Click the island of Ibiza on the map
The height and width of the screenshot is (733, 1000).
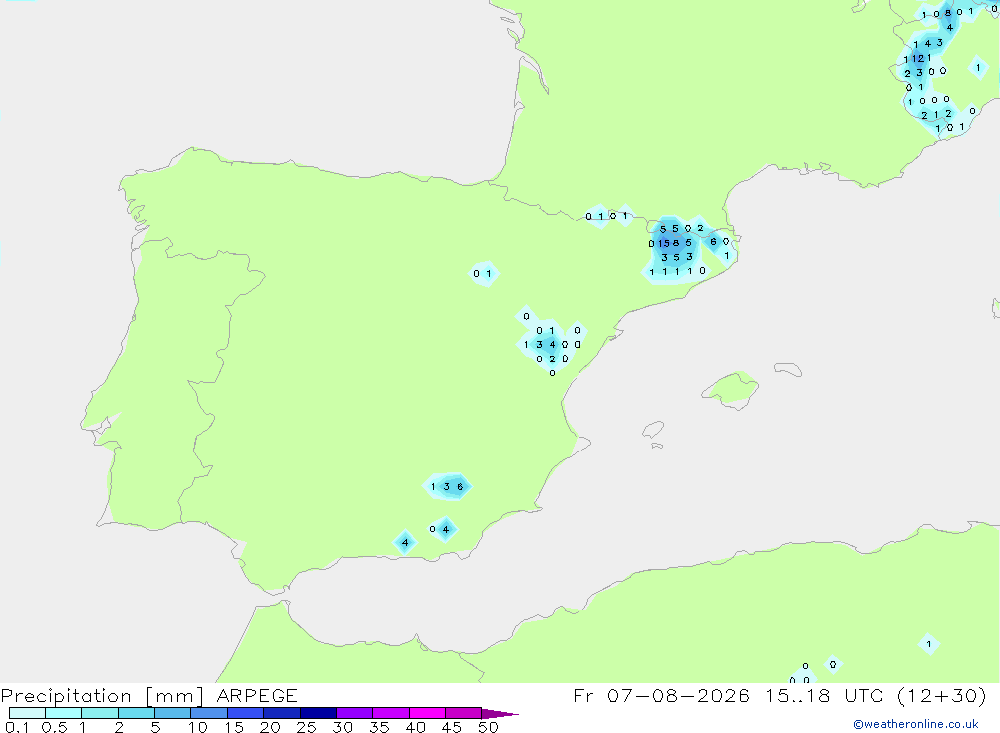[x=654, y=430]
